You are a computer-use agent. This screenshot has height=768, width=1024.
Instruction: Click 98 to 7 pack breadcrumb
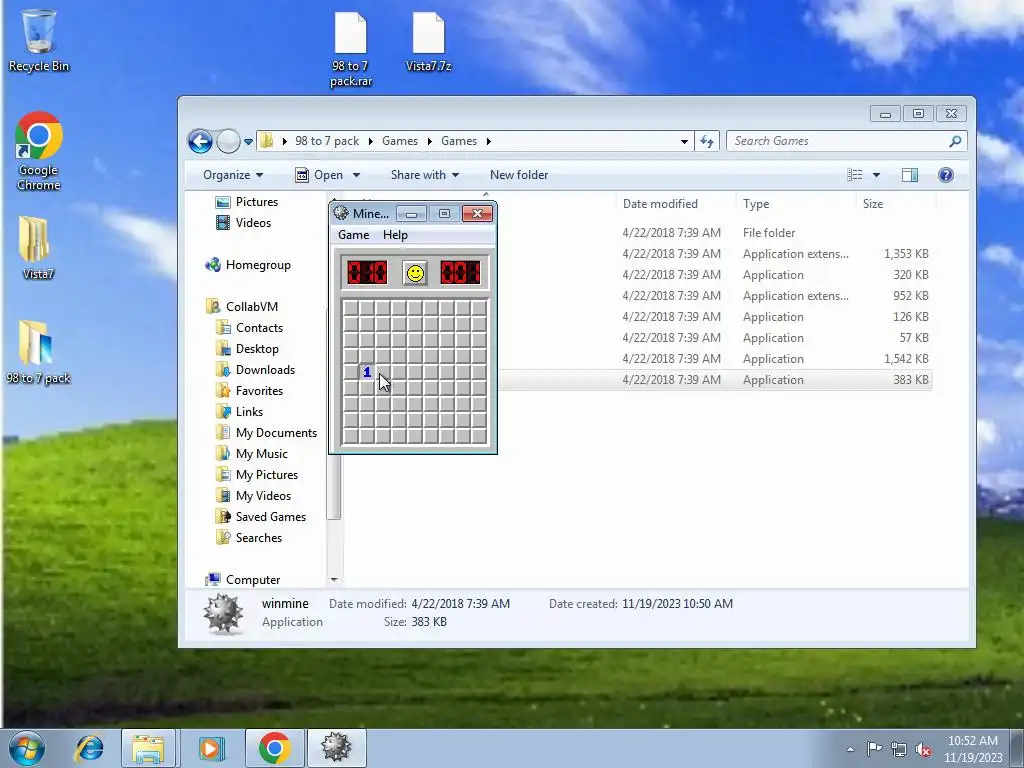pyautogui.click(x=327, y=141)
